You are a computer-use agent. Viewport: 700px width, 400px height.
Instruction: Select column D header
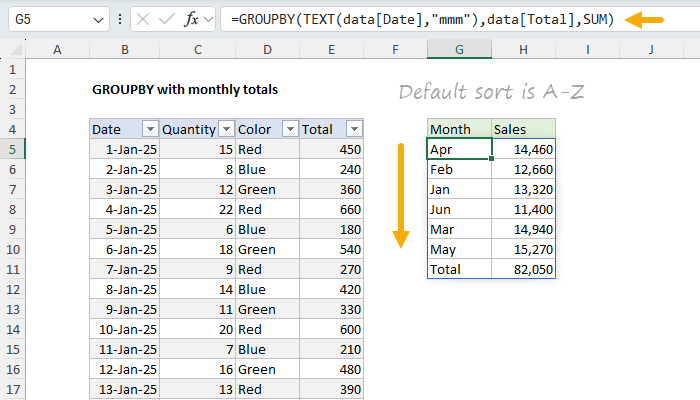tap(267, 50)
